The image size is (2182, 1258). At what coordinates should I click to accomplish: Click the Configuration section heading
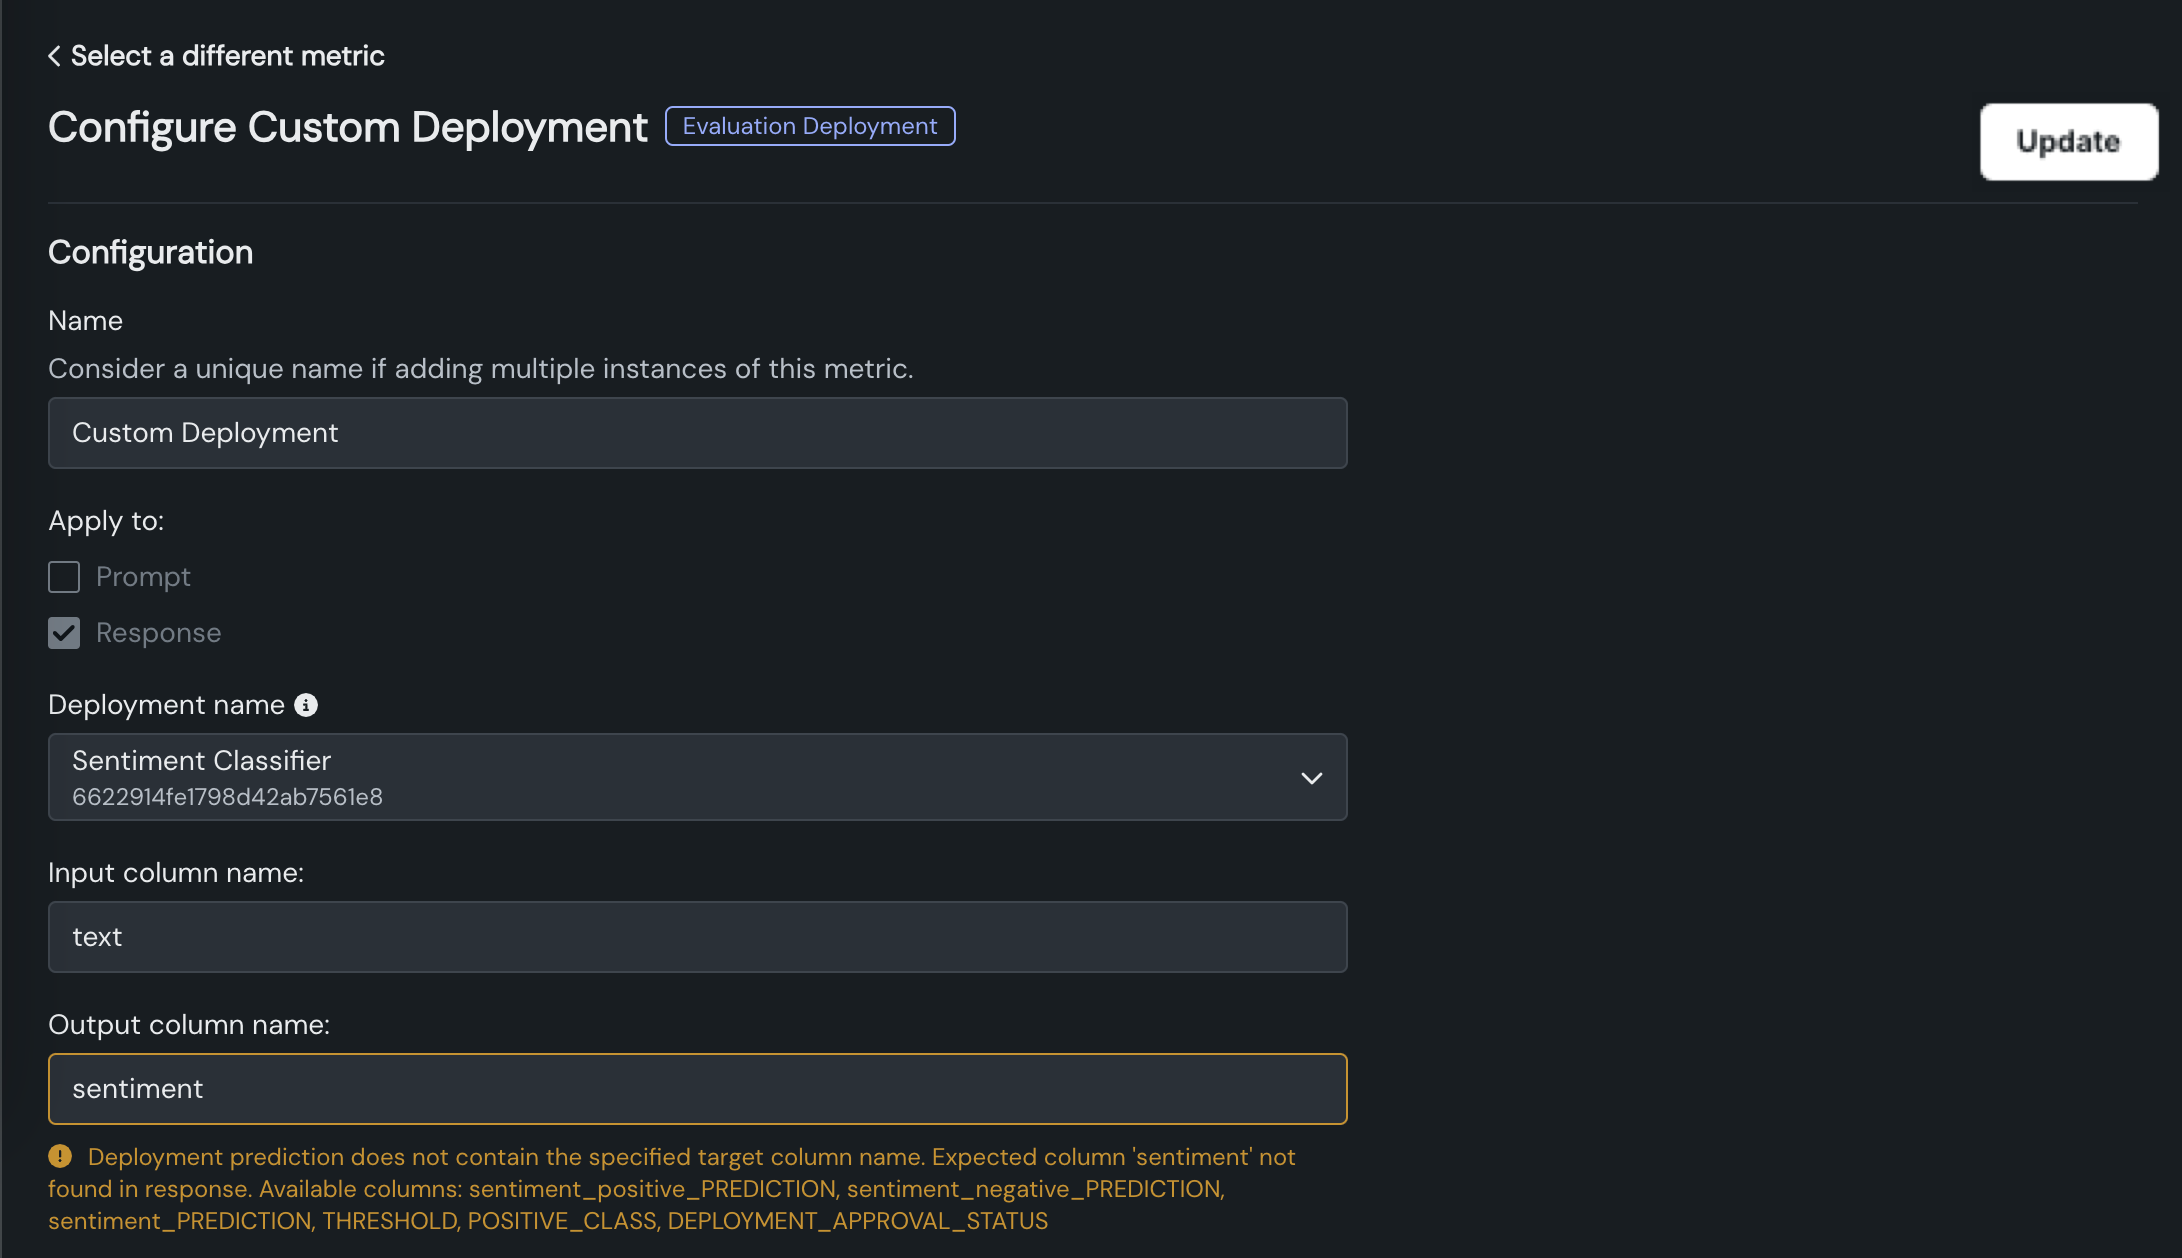pos(150,252)
